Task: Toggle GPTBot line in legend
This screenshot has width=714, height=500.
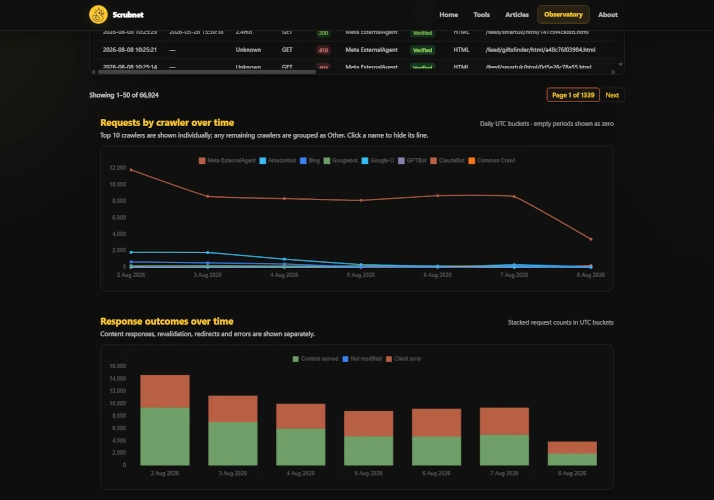Action: (x=412, y=160)
